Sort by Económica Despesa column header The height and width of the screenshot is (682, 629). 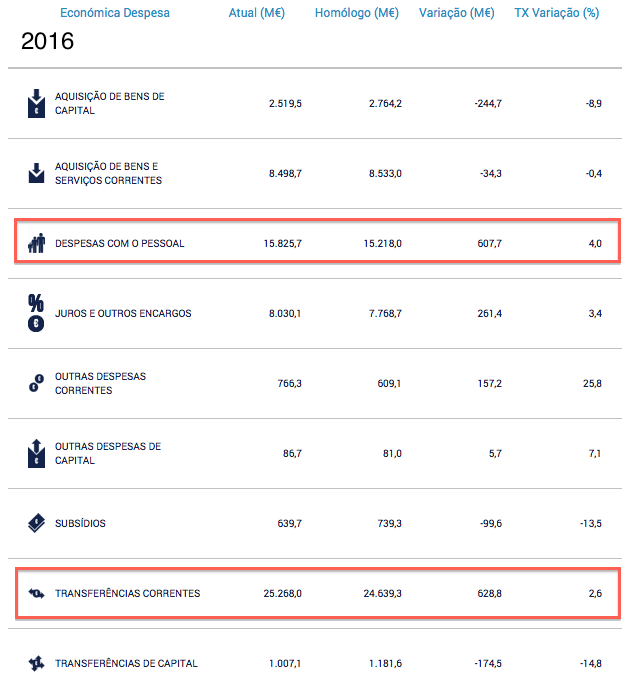click(x=115, y=13)
